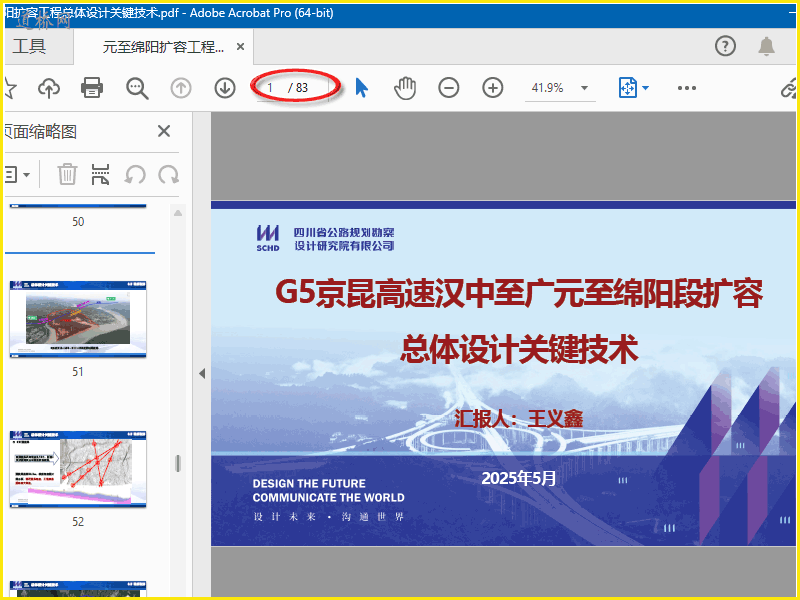Go to previous page arrow

[x=181, y=88]
